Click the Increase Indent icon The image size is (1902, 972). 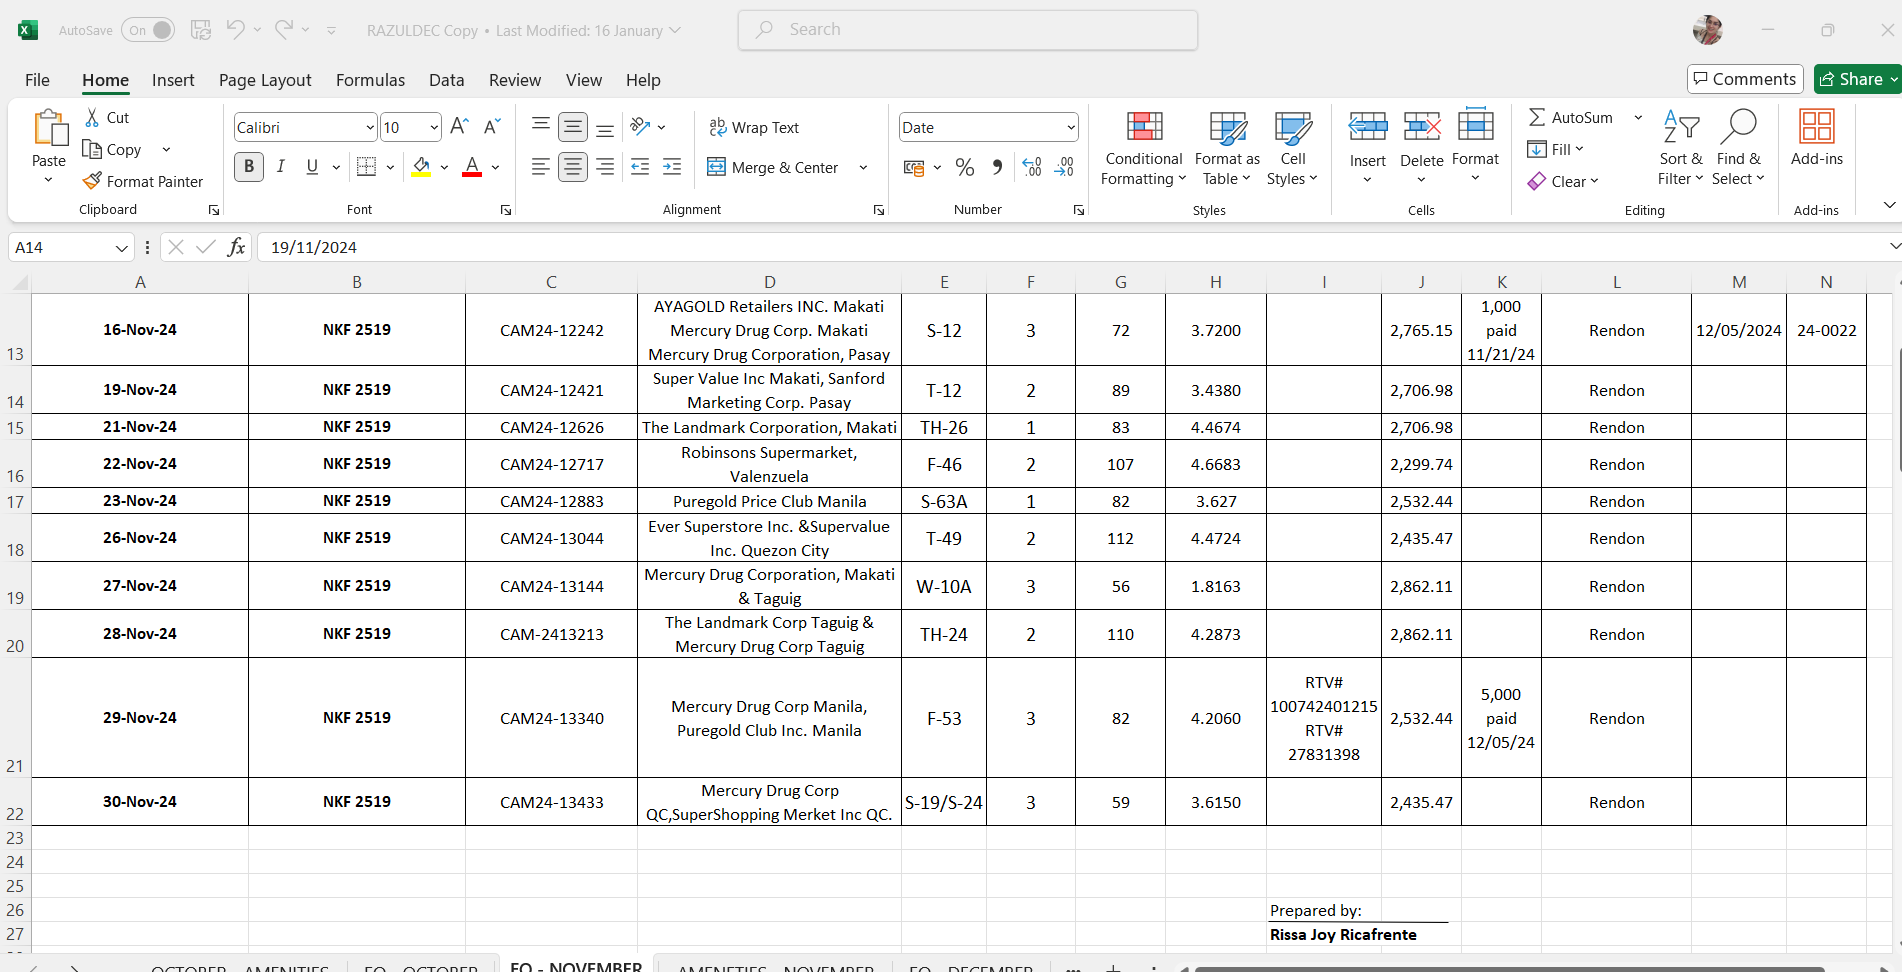[672, 167]
